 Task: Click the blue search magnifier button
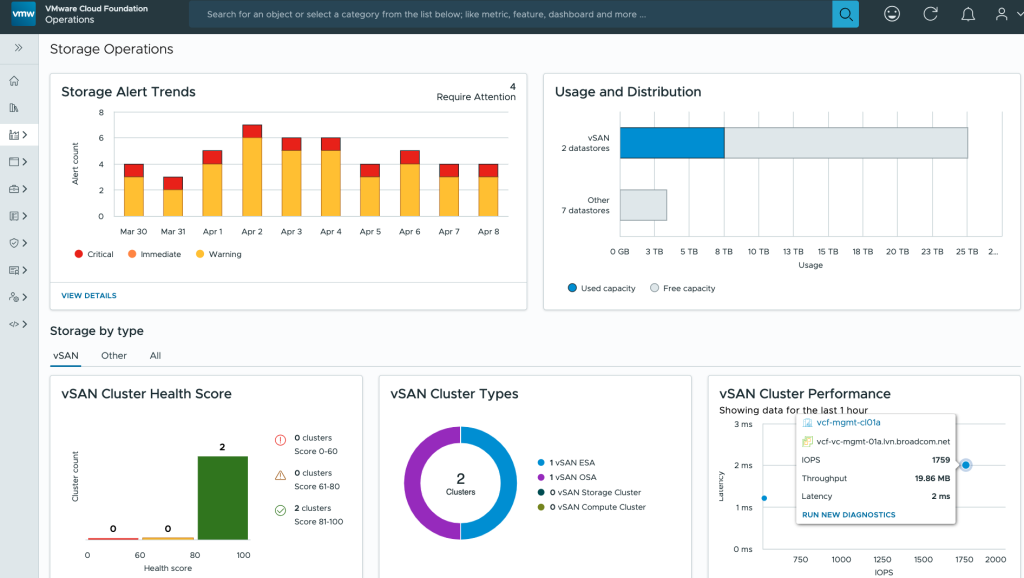pos(845,15)
